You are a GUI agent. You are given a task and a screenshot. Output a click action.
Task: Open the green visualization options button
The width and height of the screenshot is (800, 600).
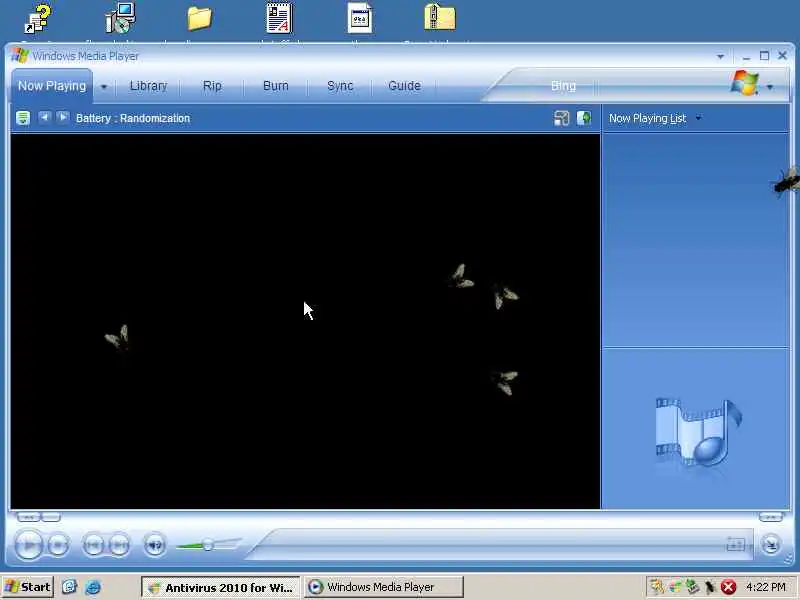pos(22,118)
